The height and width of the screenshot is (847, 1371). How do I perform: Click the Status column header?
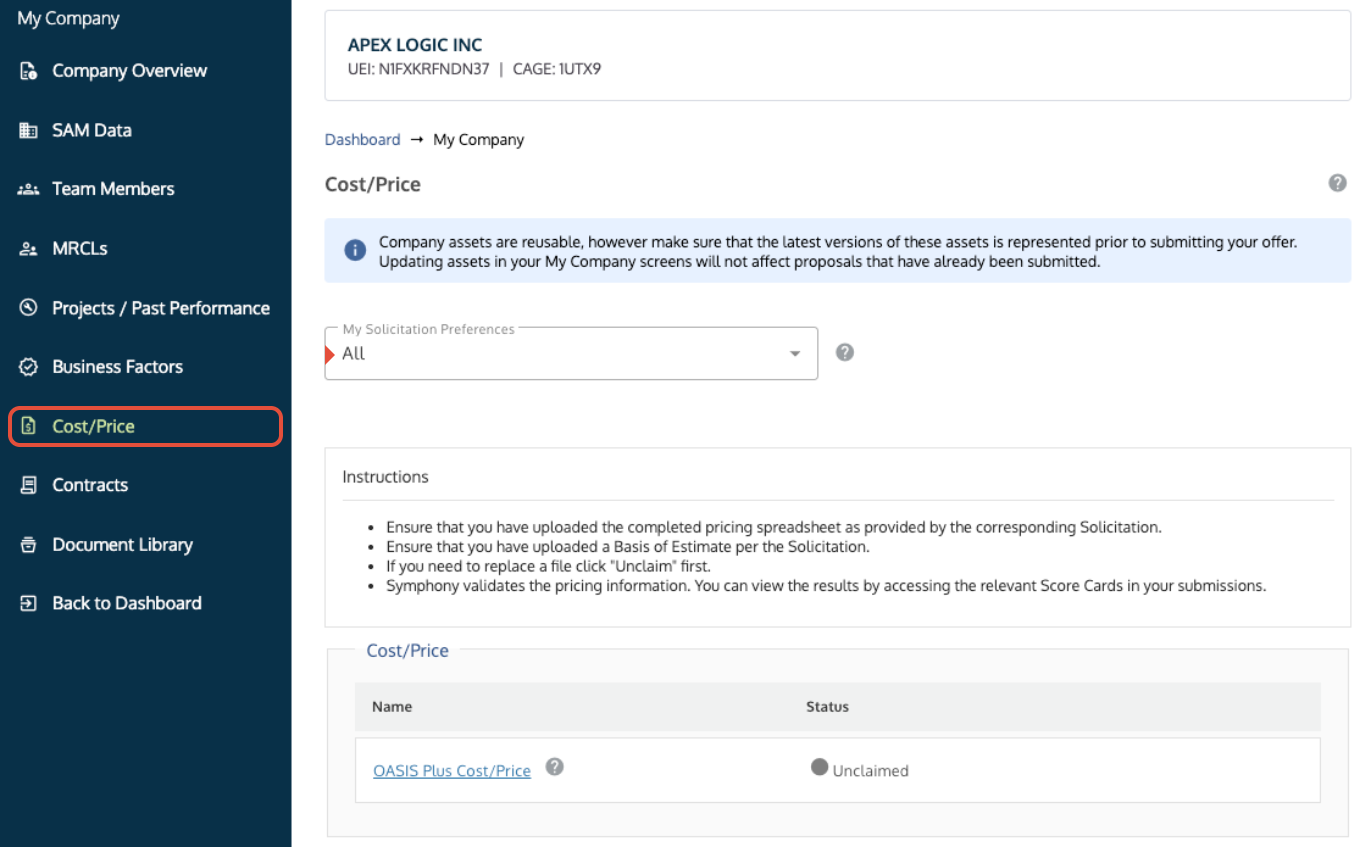click(827, 707)
